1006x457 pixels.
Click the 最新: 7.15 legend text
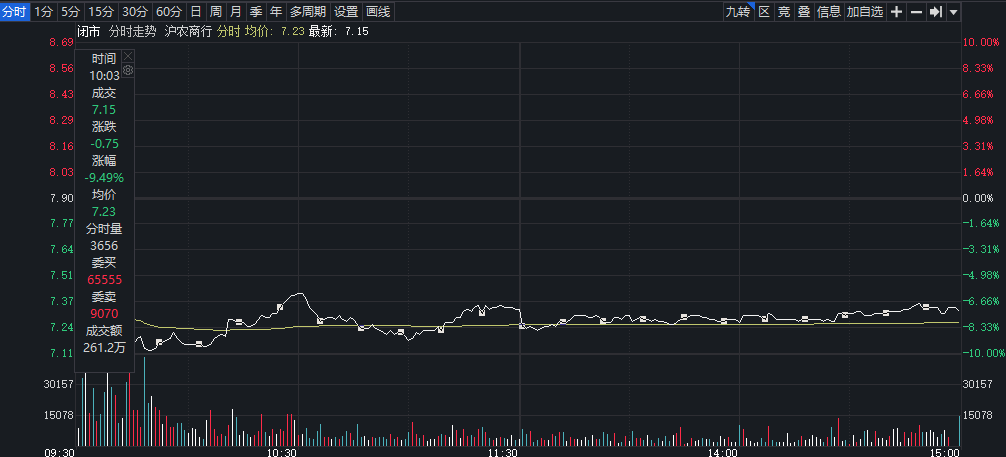tap(339, 31)
